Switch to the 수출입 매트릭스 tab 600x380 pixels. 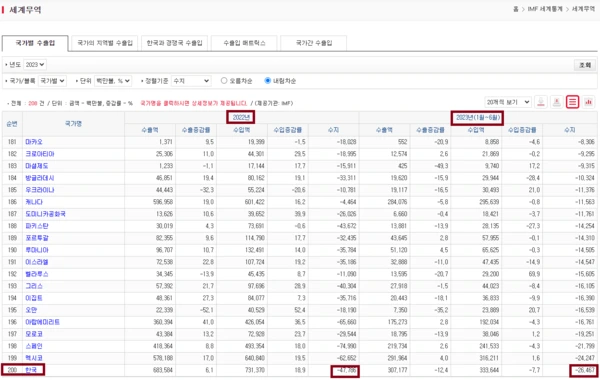tap(244, 43)
